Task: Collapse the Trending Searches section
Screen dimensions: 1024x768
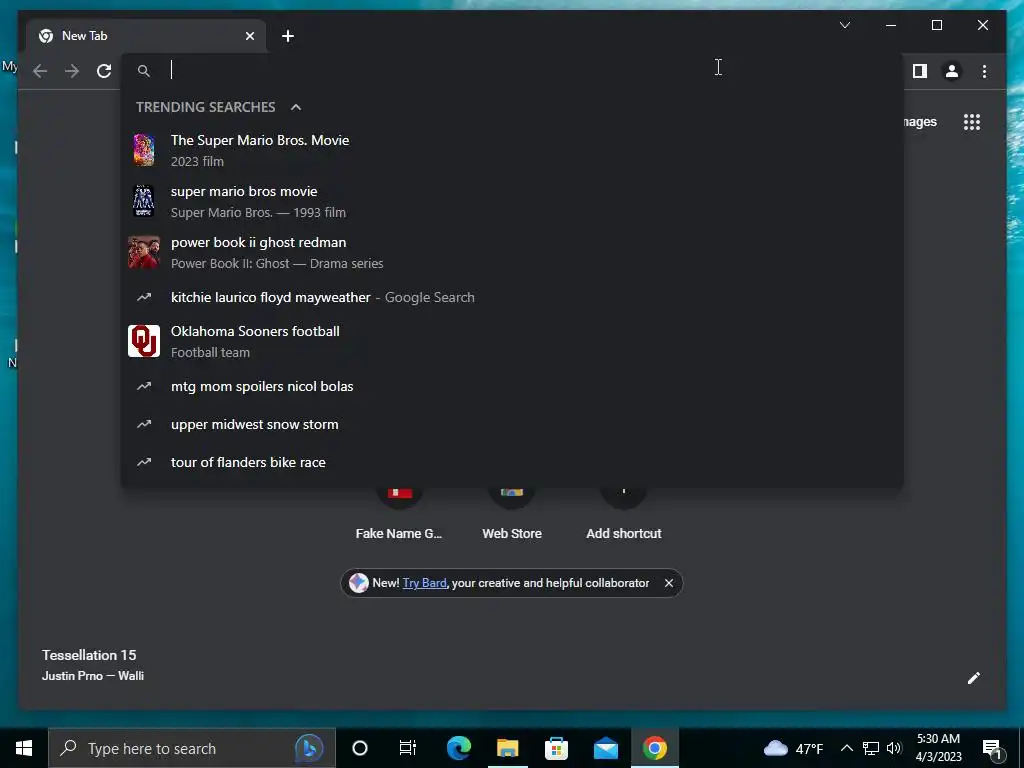Action: 296,107
